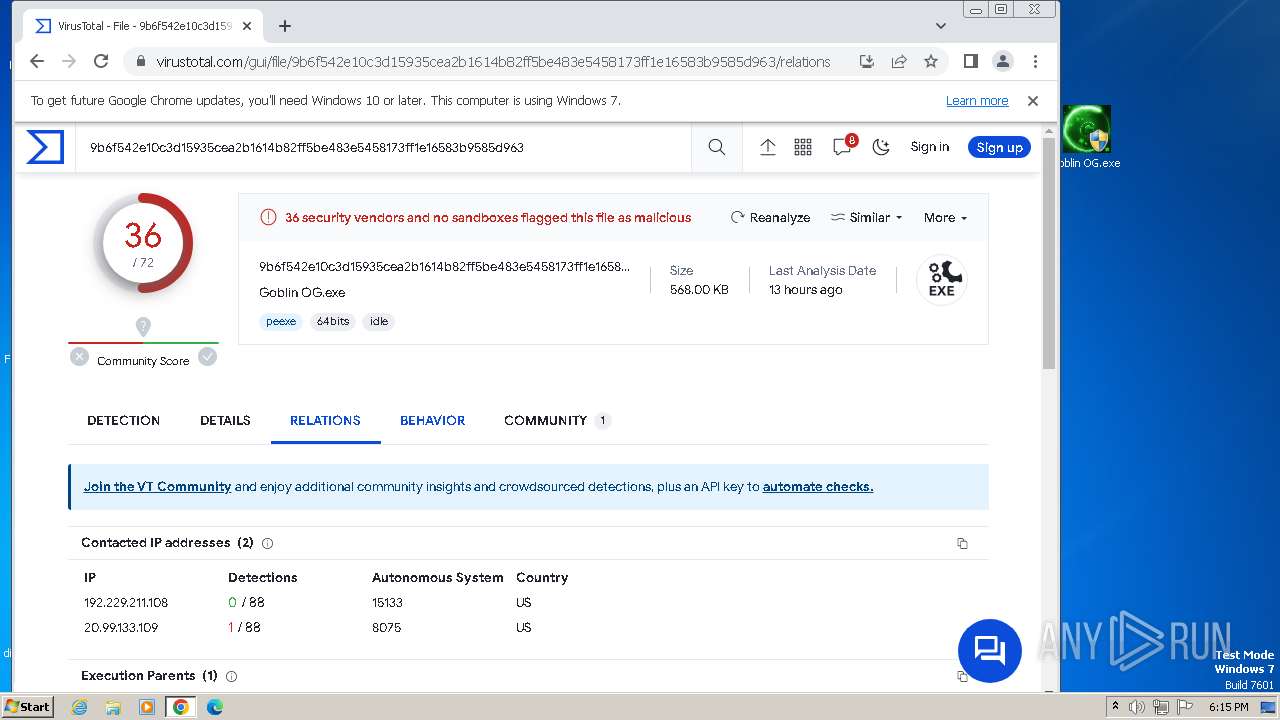The image size is (1280, 720).
Task: Click the browser back arrow
Action: click(x=37, y=61)
